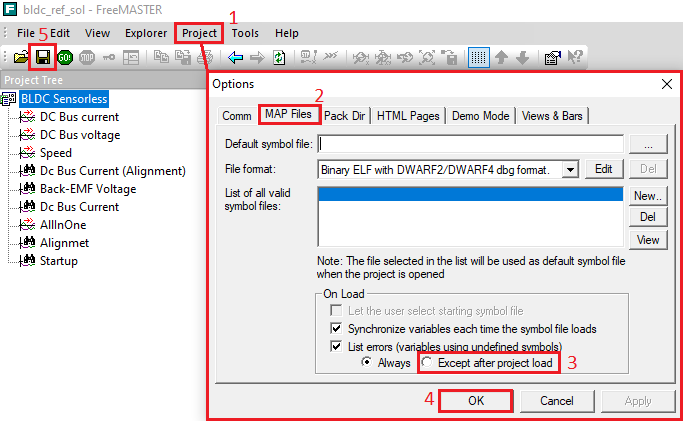Click the key icon in toolbar

(108, 57)
